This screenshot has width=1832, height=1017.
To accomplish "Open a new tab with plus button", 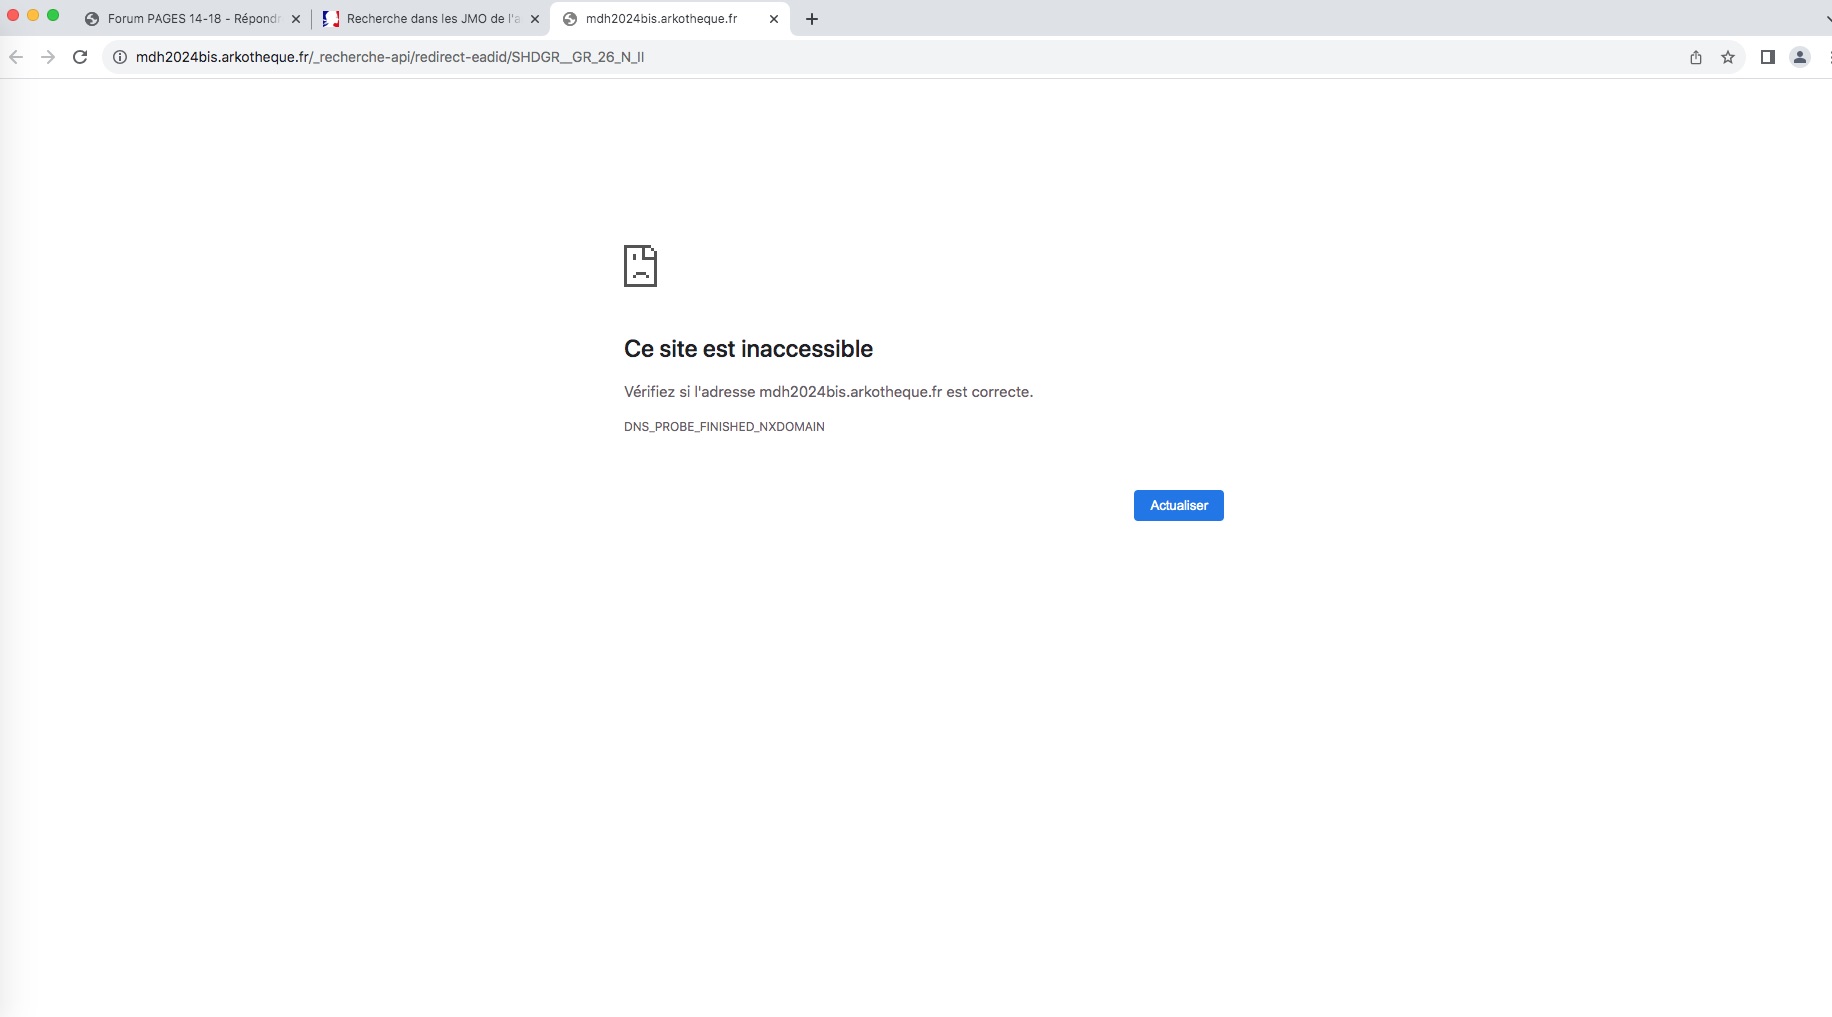I will [x=811, y=19].
